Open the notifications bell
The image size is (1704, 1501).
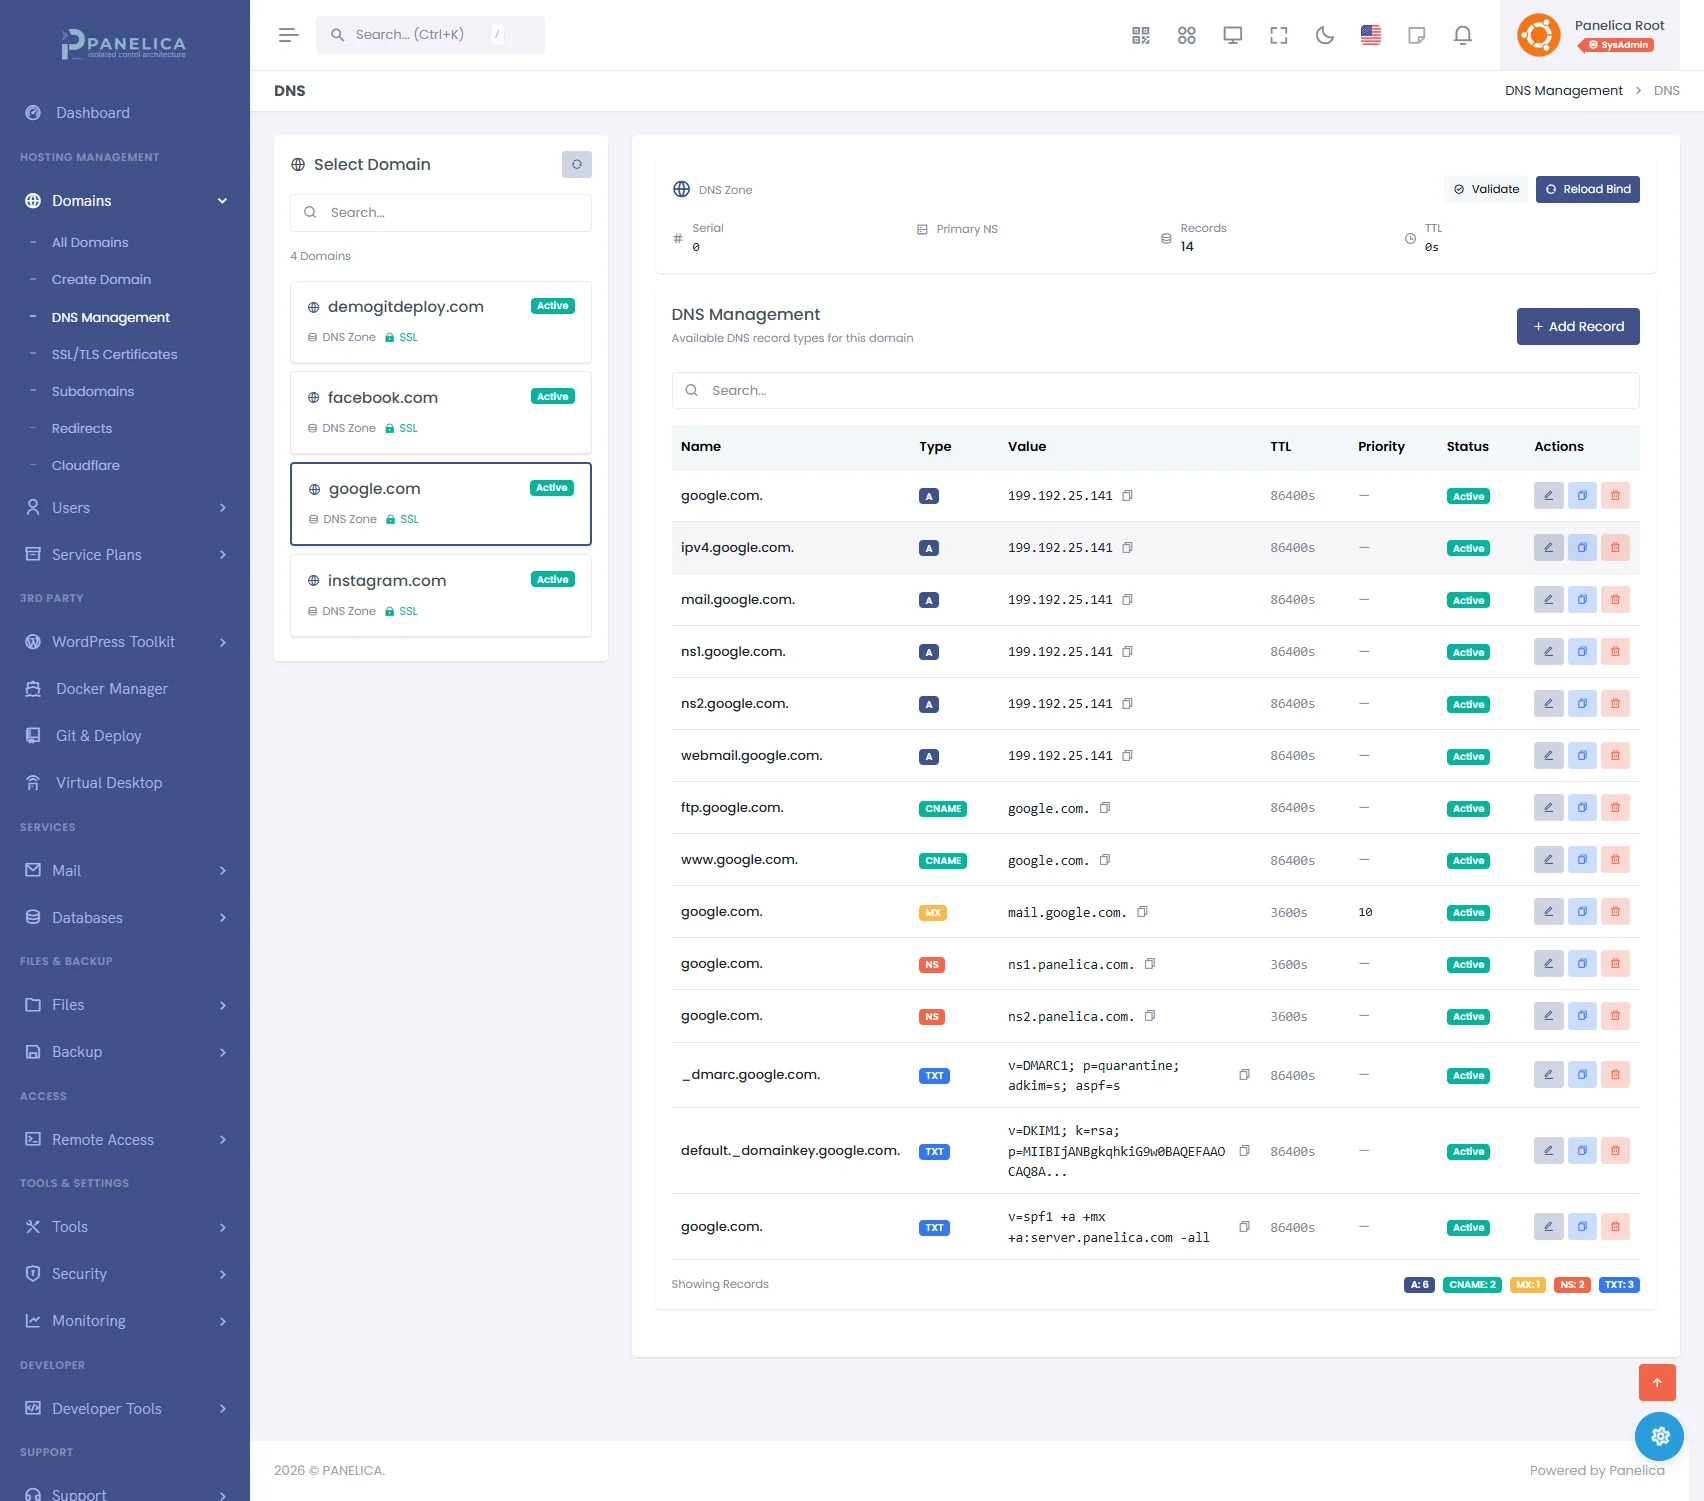1463,36
